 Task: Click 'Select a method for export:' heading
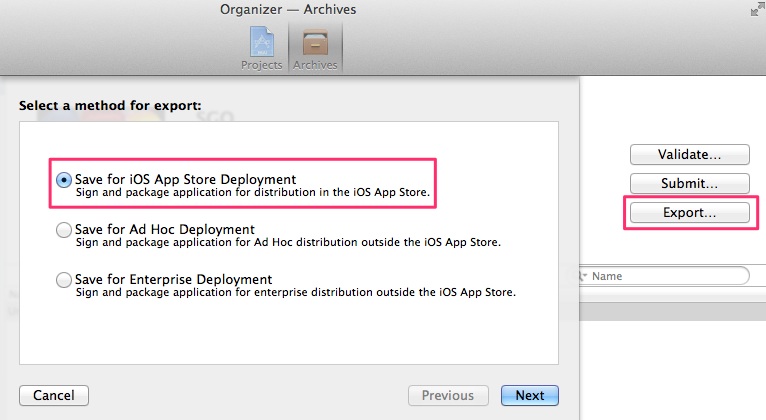[x=110, y=105]
